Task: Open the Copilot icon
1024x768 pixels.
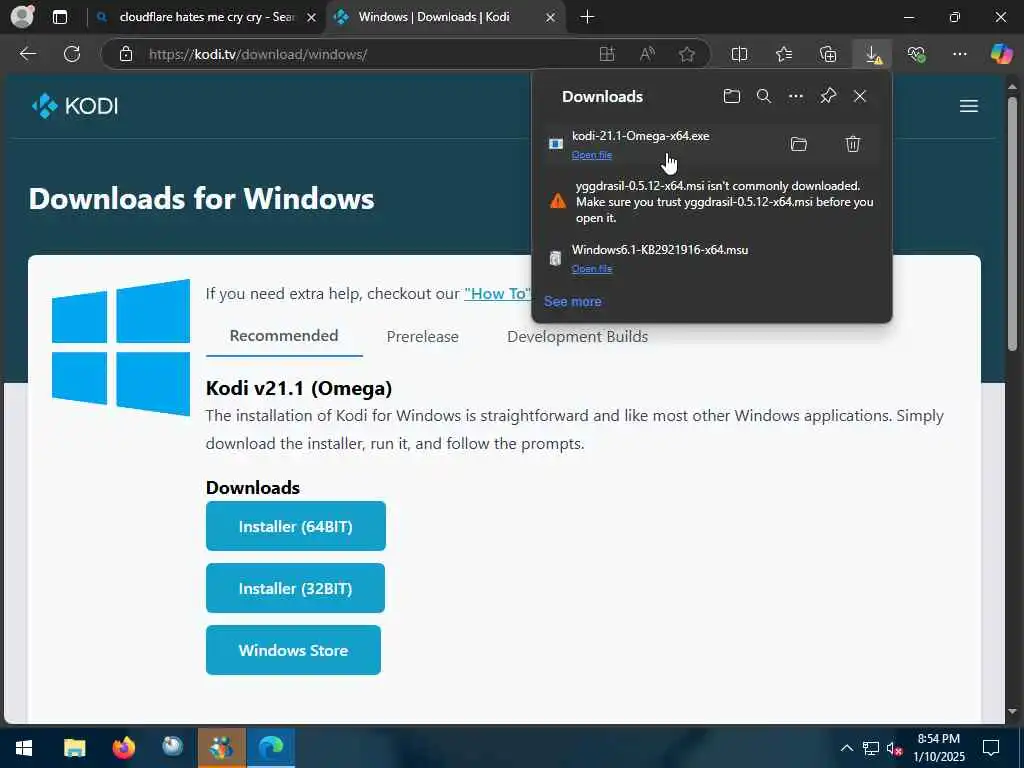Action: tap(1000, 54)
